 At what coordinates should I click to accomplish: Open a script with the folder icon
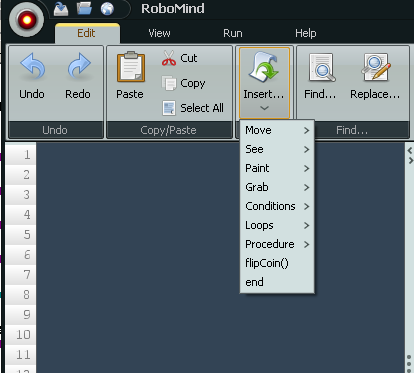[84, 8]
